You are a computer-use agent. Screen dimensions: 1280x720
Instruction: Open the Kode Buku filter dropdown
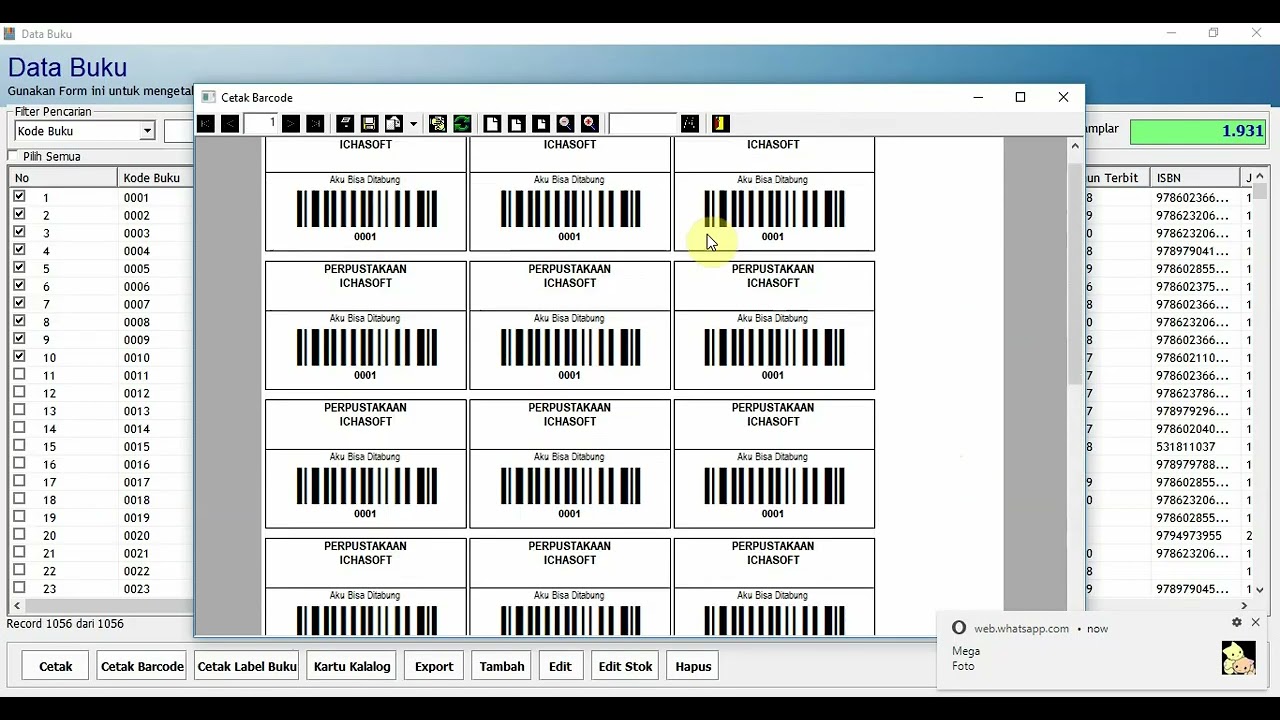[147, 131]
